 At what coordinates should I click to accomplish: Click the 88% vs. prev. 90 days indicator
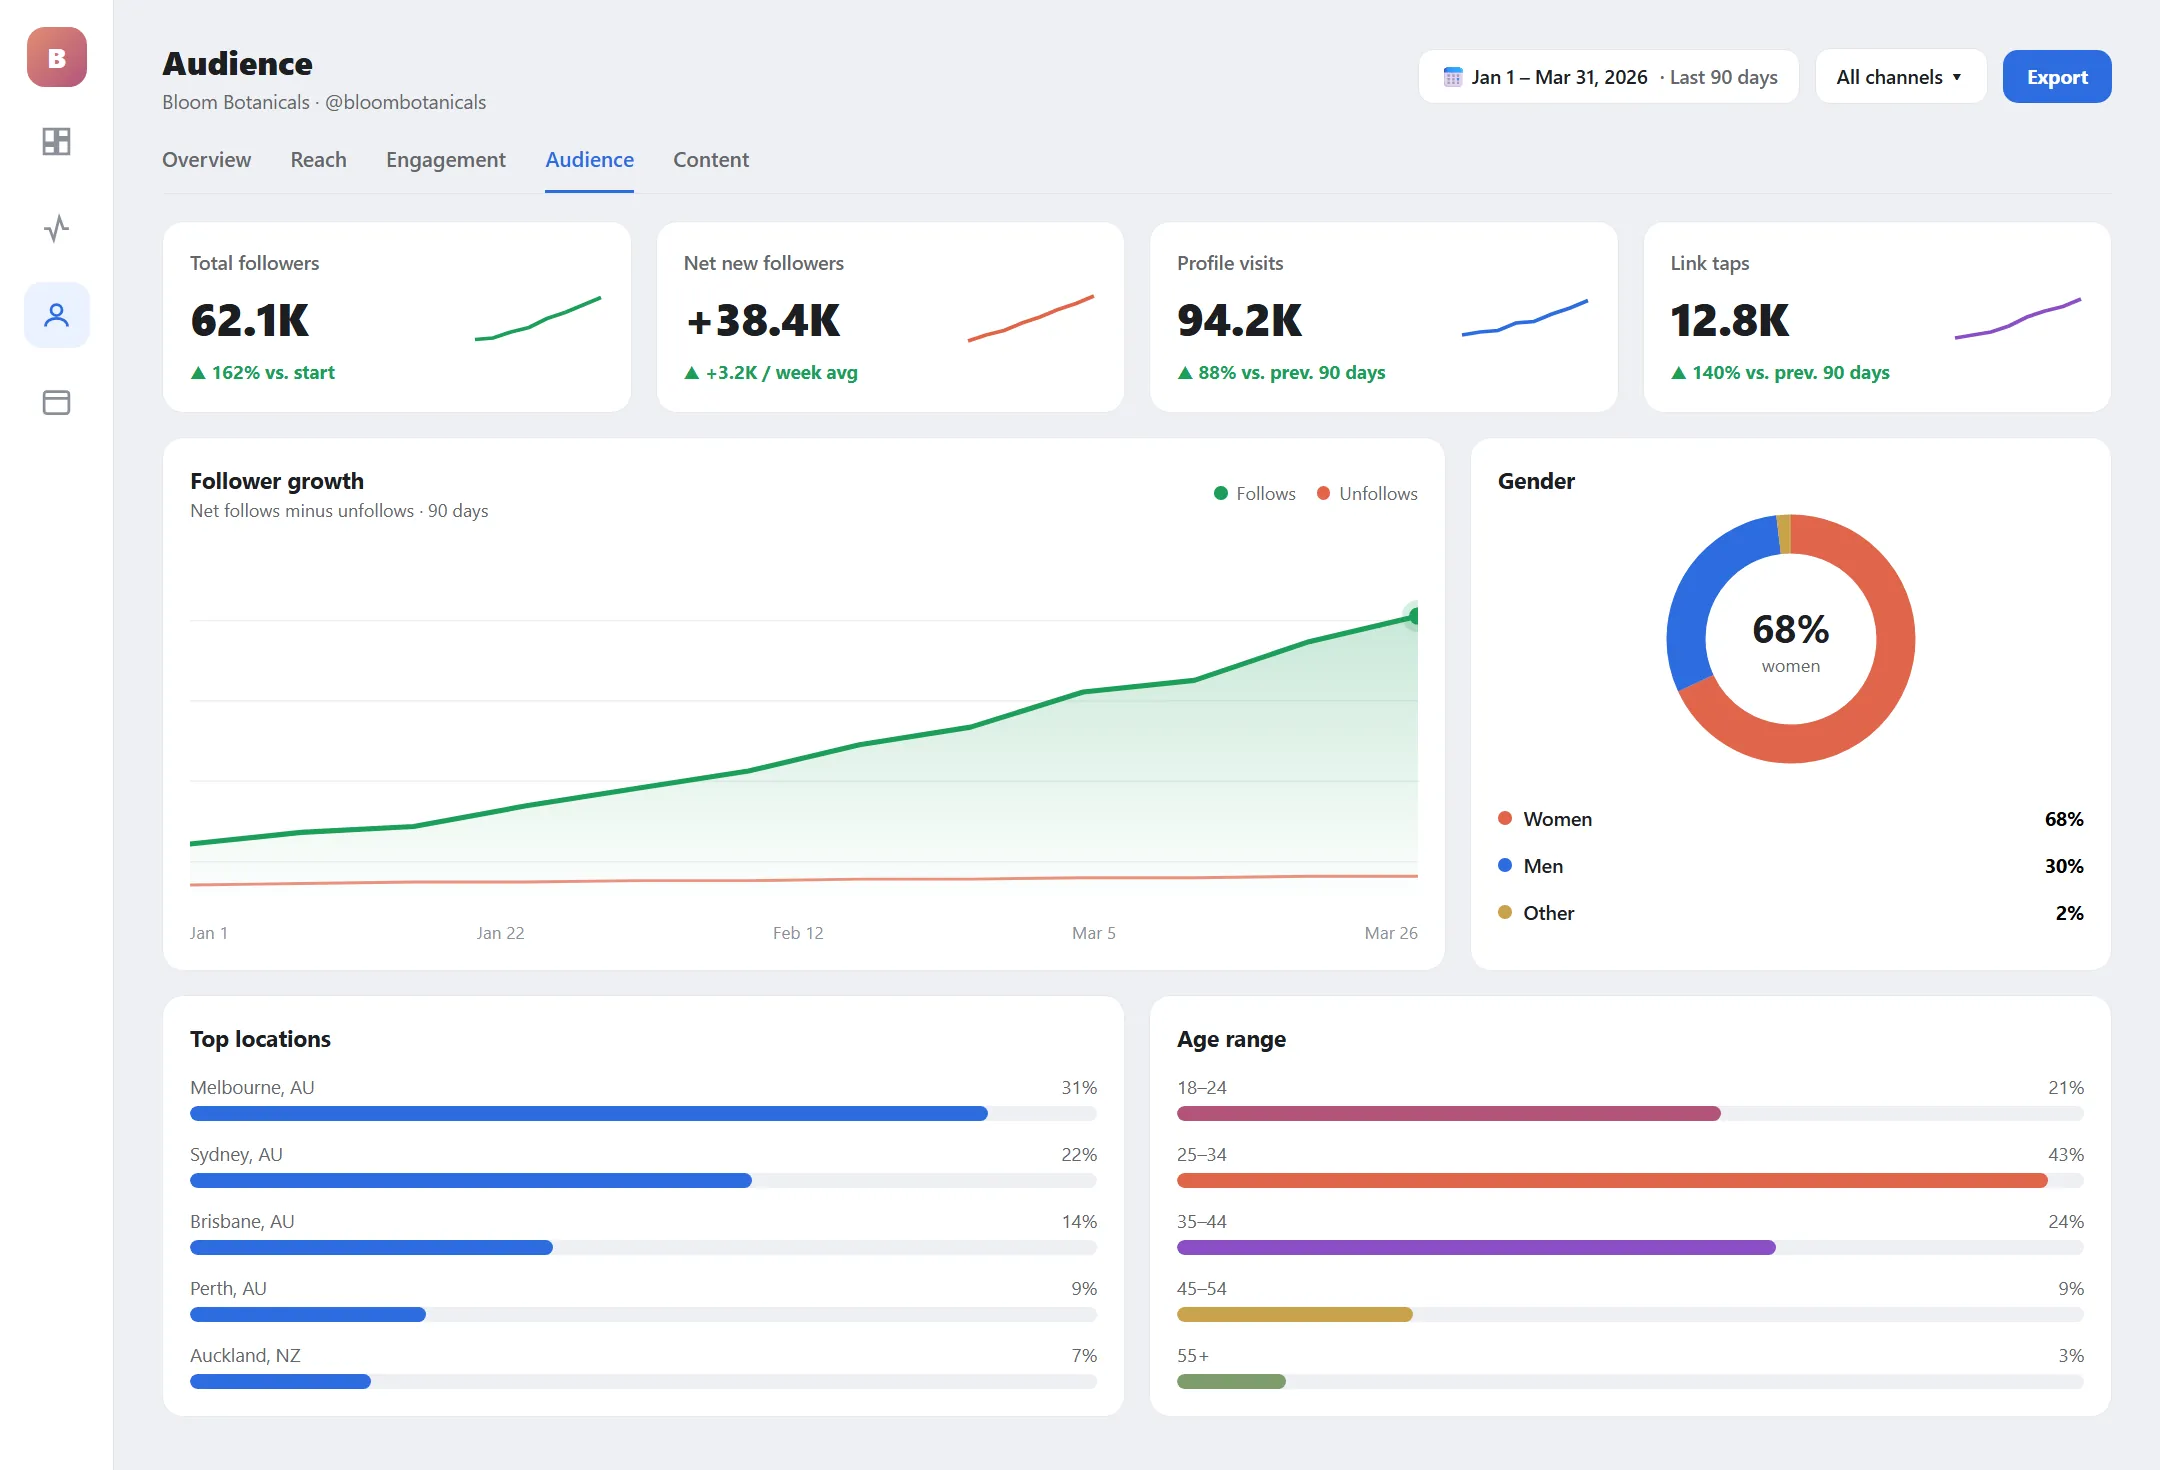click(1281, 373)
